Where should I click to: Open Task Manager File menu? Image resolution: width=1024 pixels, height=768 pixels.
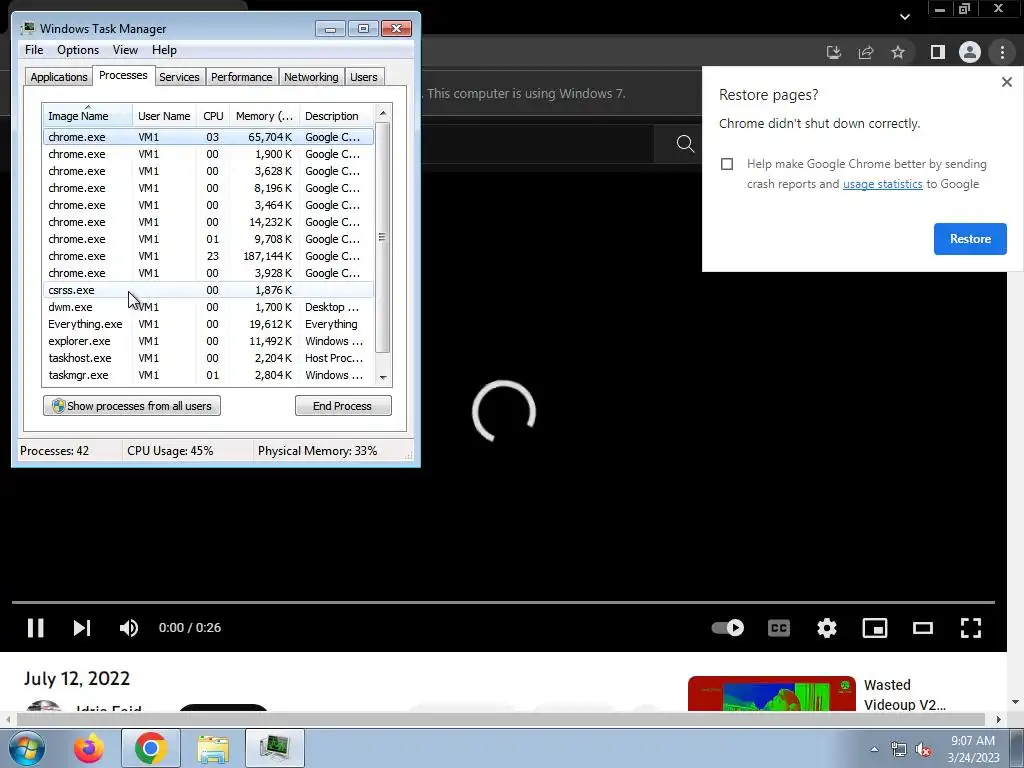pos(34,50)
